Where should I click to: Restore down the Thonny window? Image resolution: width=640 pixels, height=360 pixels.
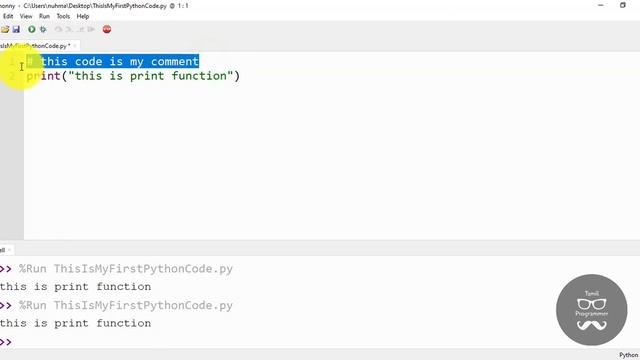622,5
